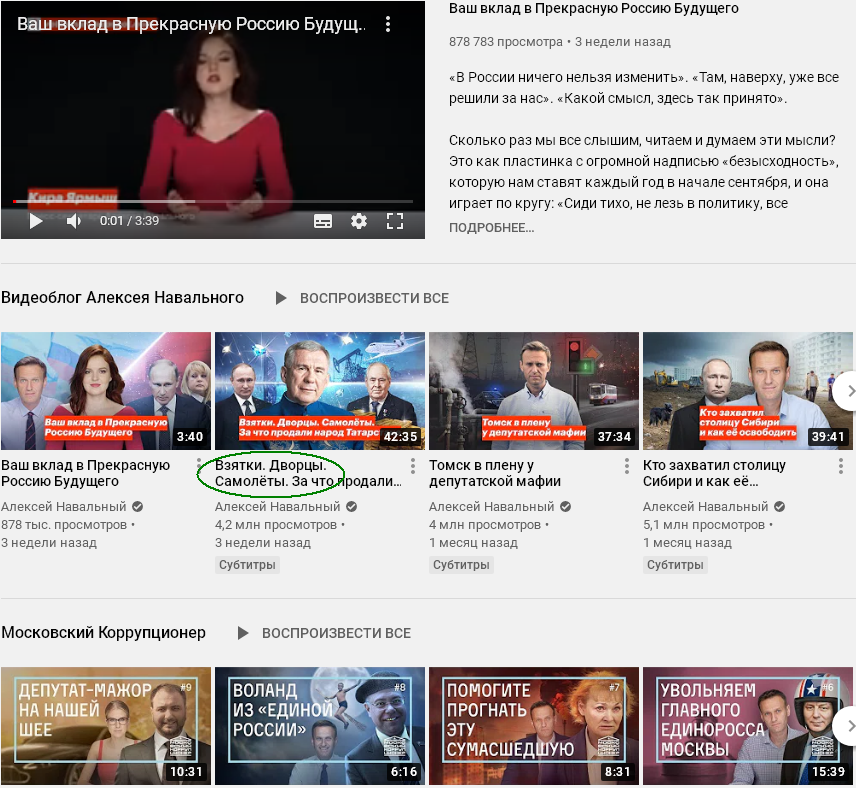Open thumbnail Взятки. Дворцы. Самолёты
The height and width of the screenshot is (788, 856).
pyautogui.click(x=320, y=391)
